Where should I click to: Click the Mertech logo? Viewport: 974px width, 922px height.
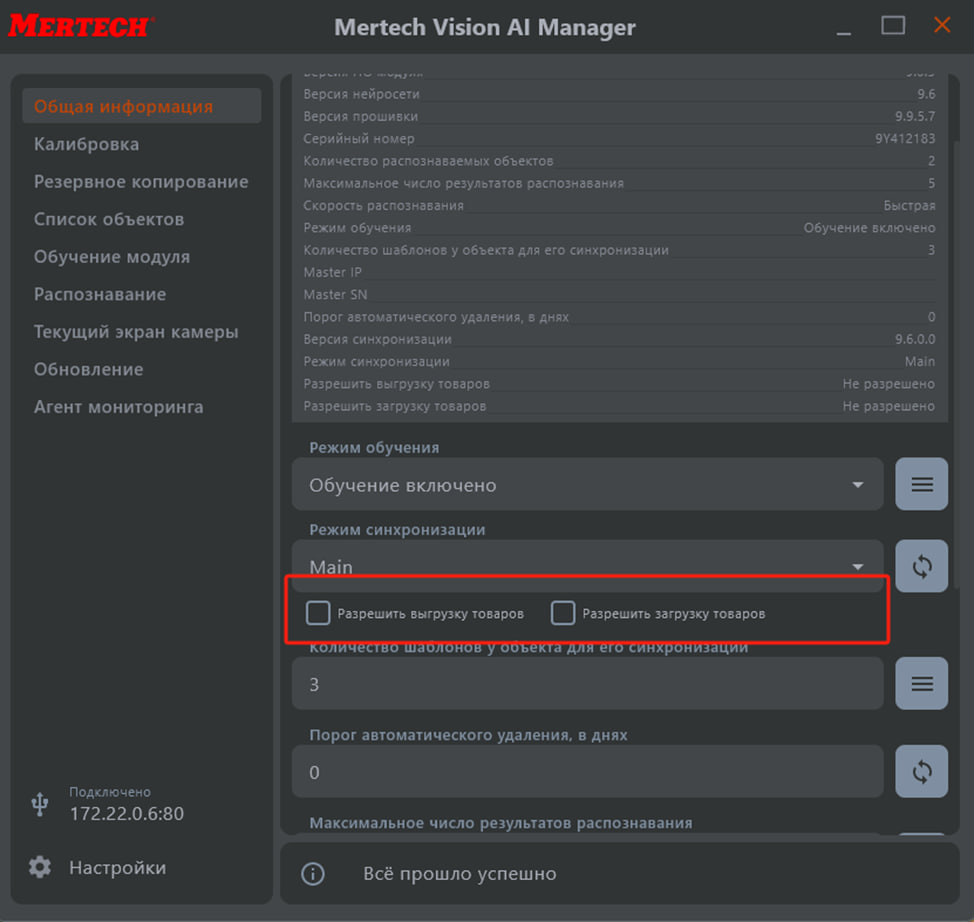tap(78, 26)
